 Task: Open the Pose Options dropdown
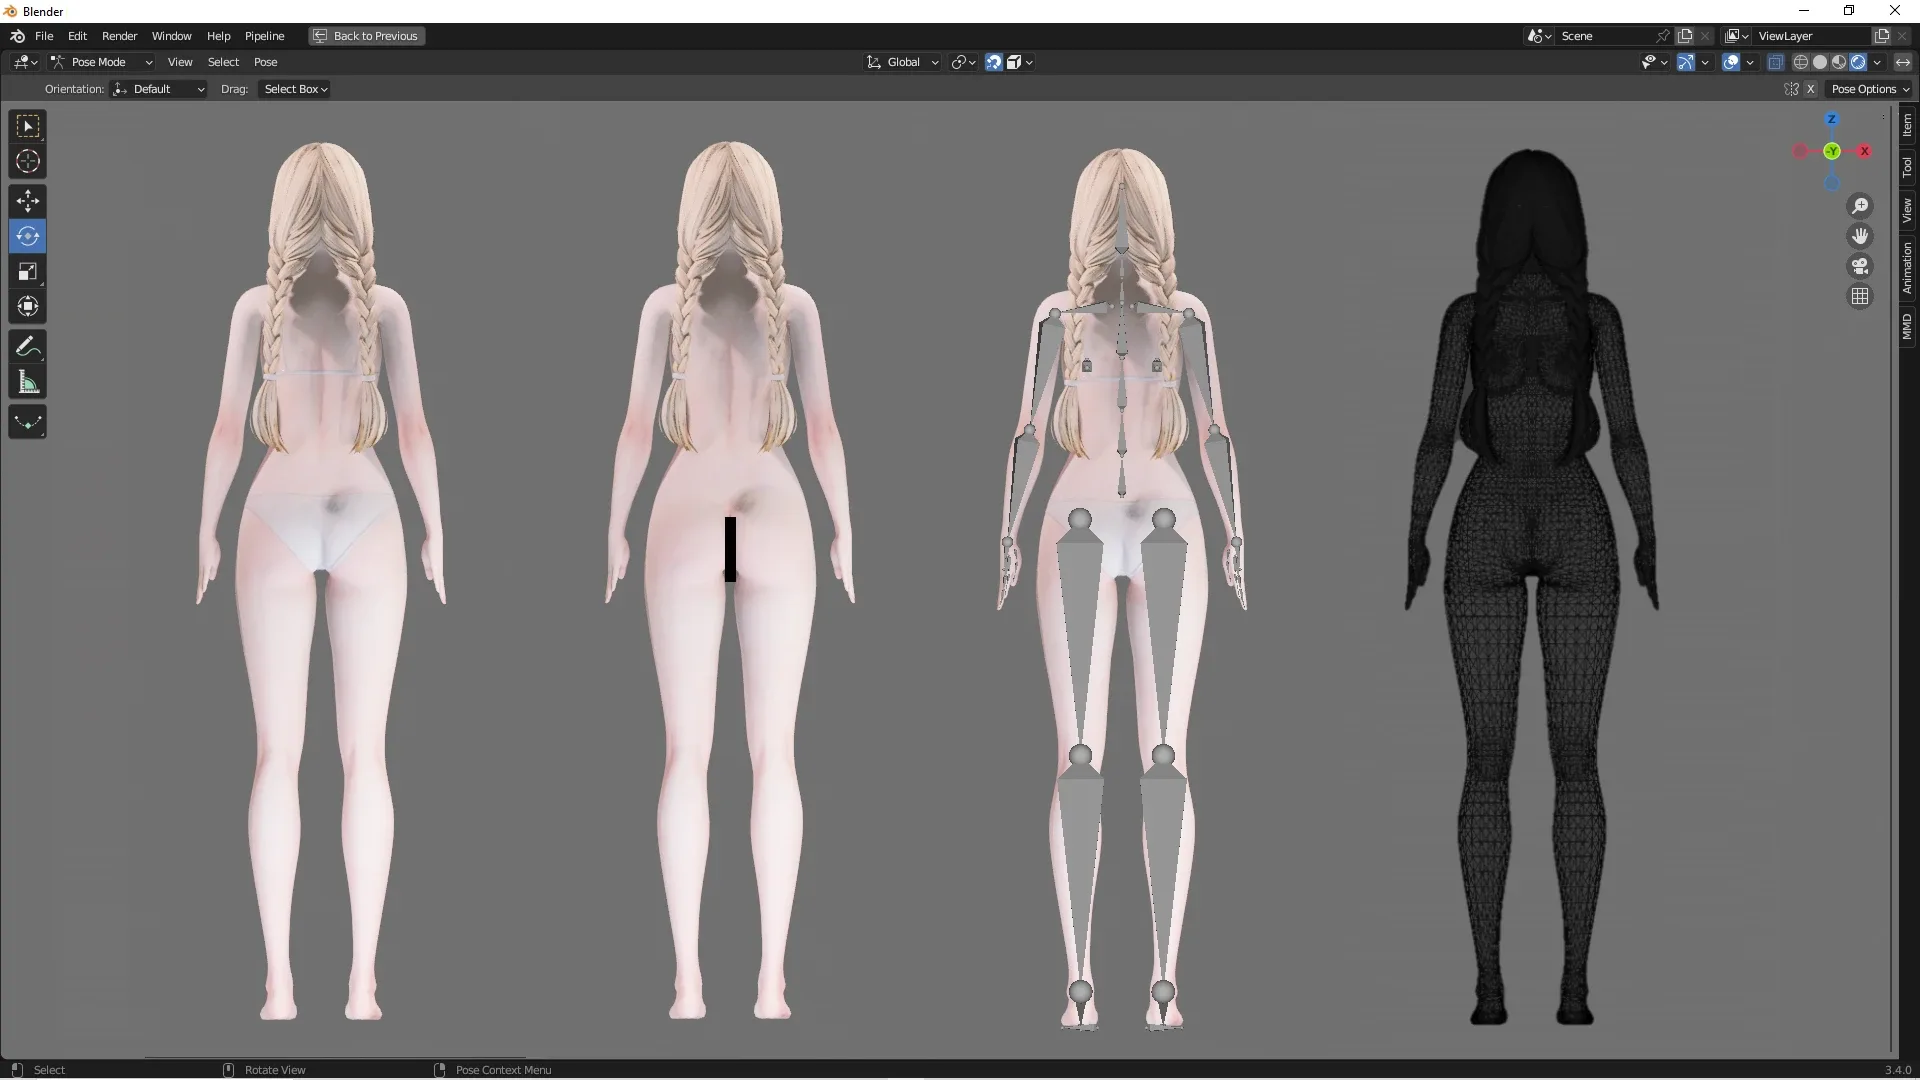(1869, 88)
